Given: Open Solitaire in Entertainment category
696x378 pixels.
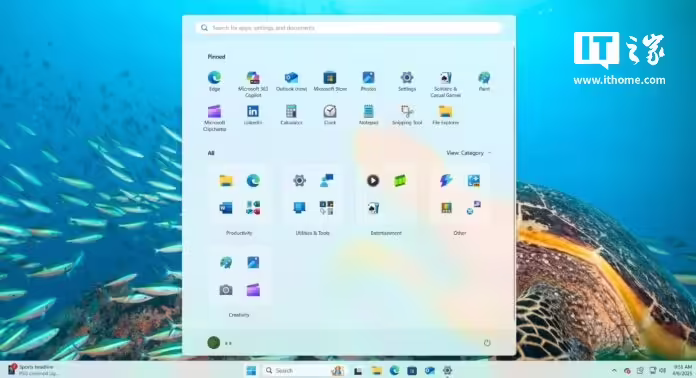Looking at the screenshot, I should click(373, 208).
